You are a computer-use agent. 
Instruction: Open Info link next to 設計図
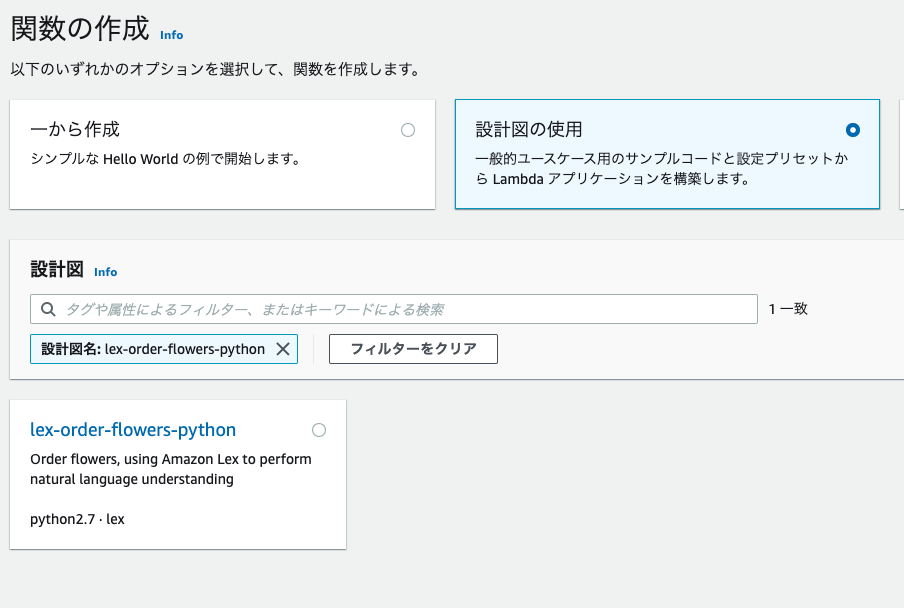[106, 272]
